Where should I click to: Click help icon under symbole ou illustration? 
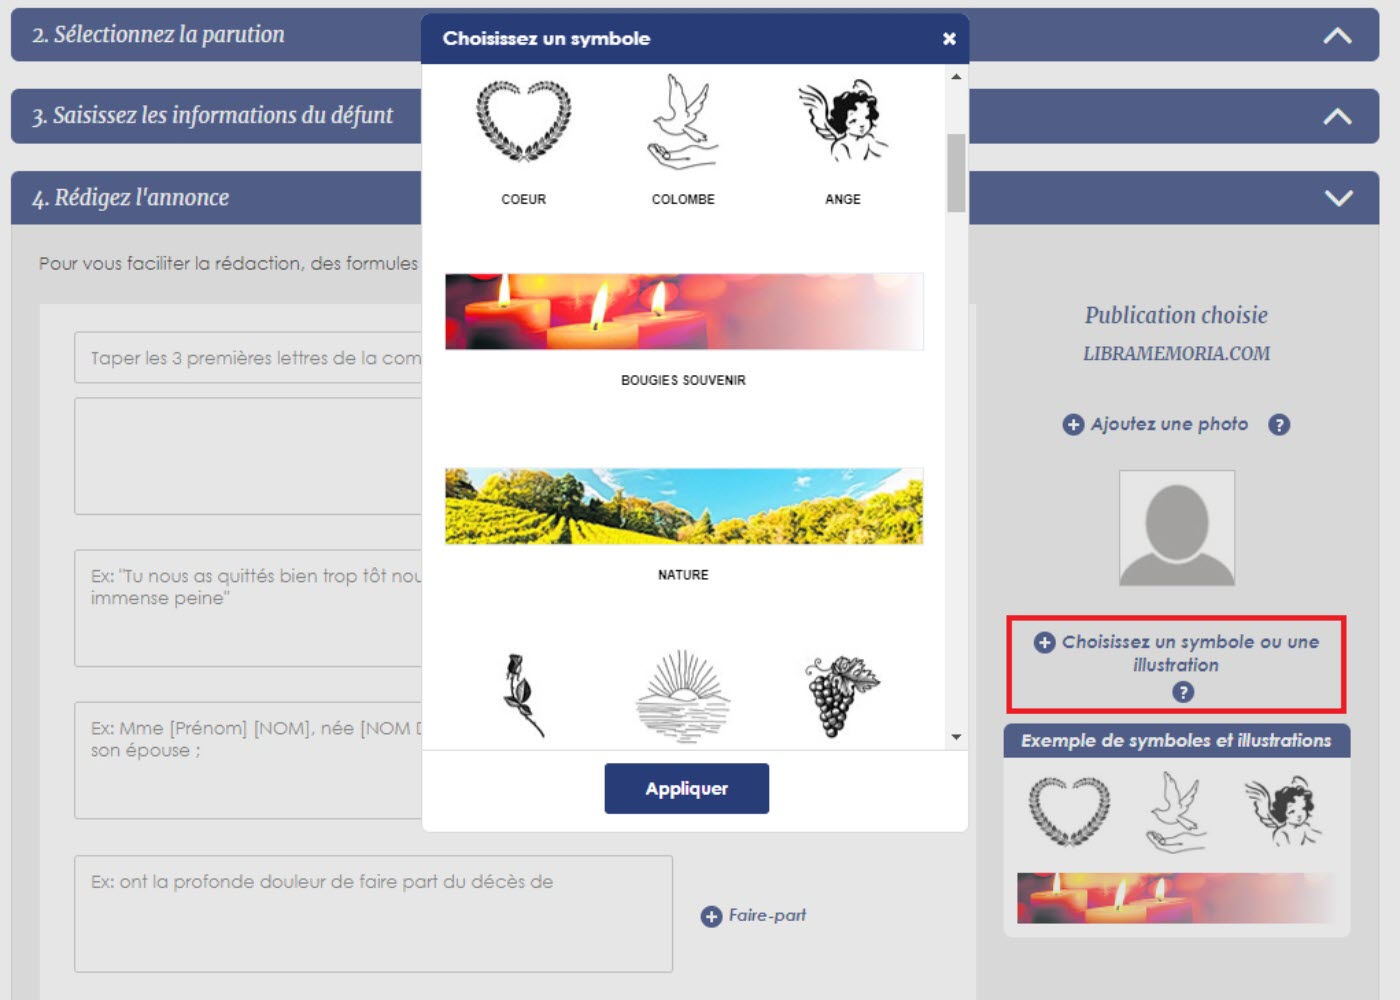pyautogui.click(x=1182, y=692)
